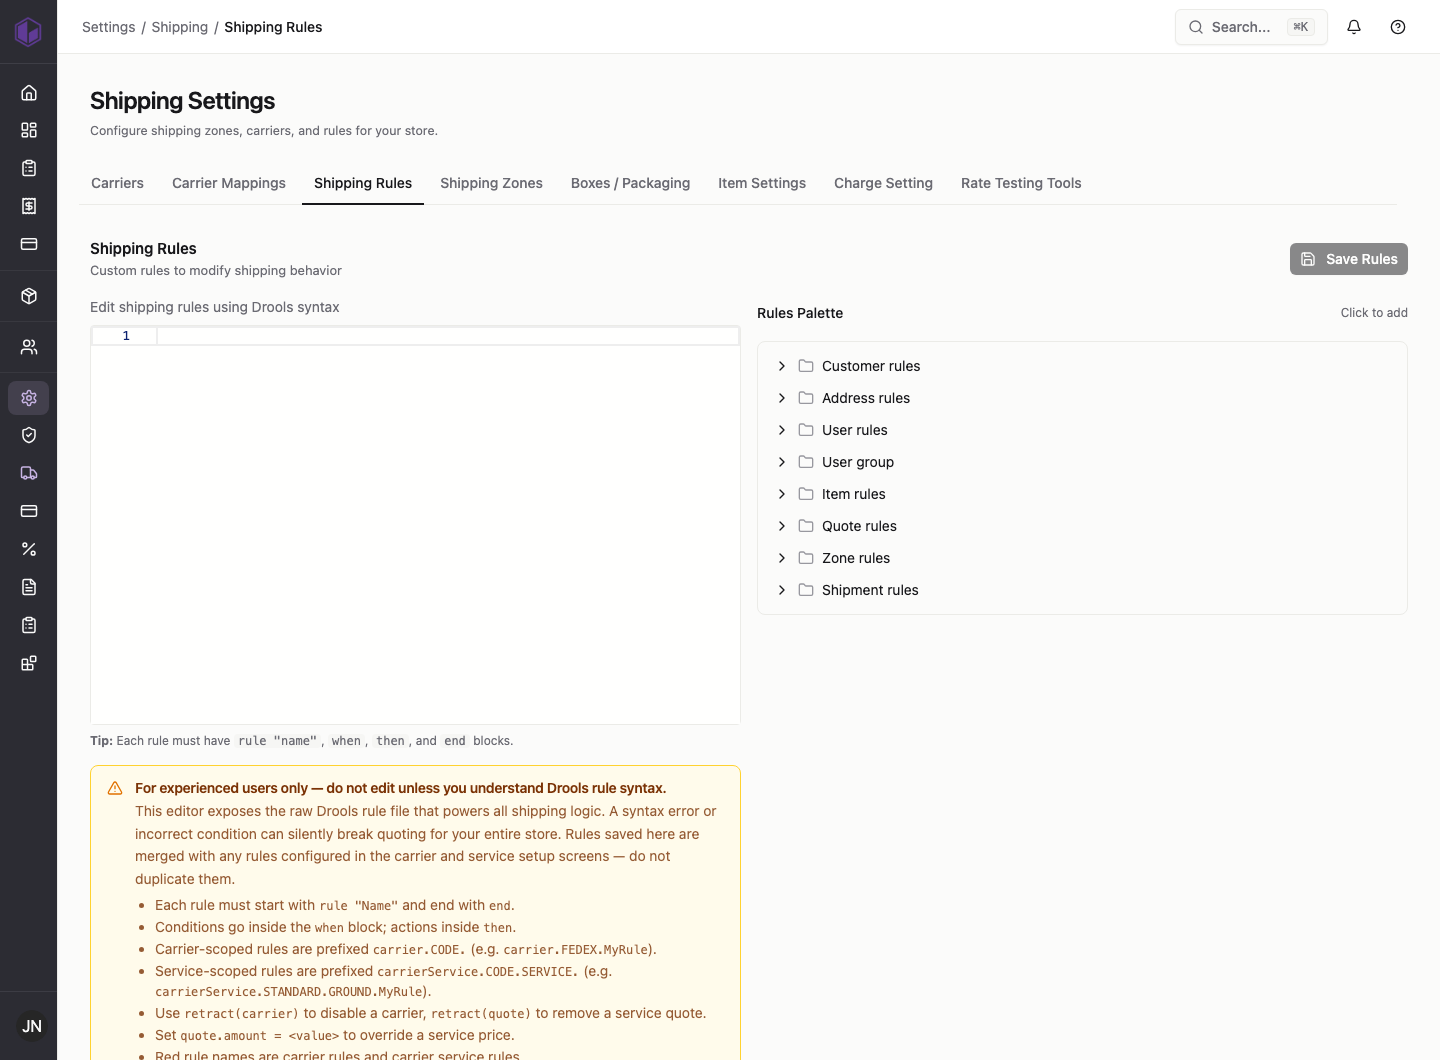Expand Quote rules with its chevron
Image resolution: width=1440 pixels, height=1060 pixels.
pos(782,526)
